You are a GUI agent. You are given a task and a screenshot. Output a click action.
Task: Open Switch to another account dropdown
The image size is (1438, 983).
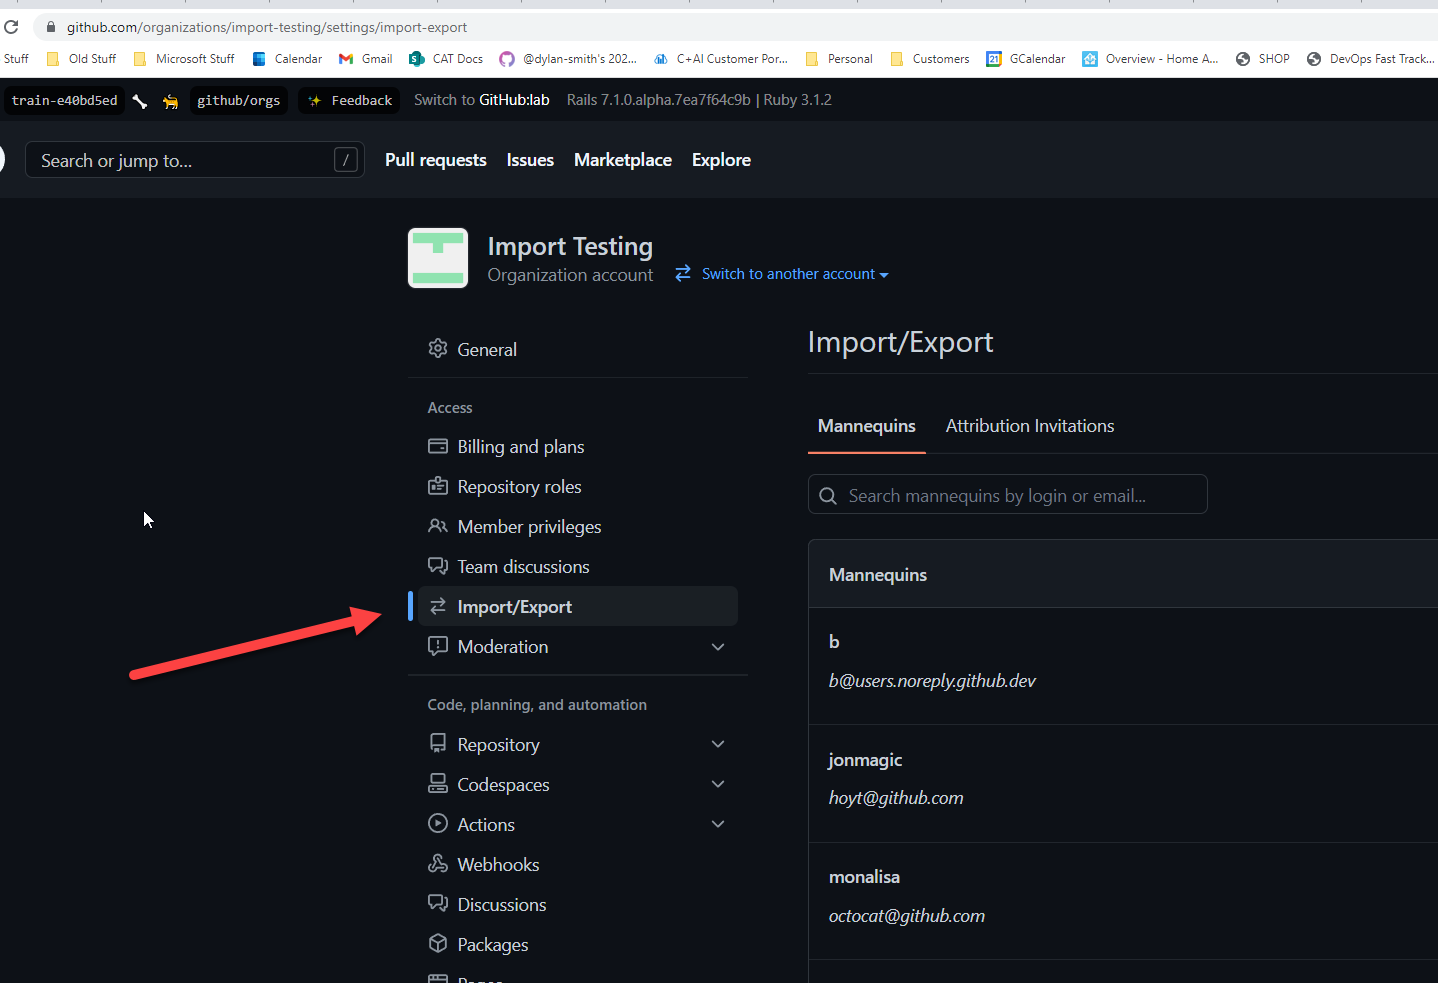pos(795,274)
